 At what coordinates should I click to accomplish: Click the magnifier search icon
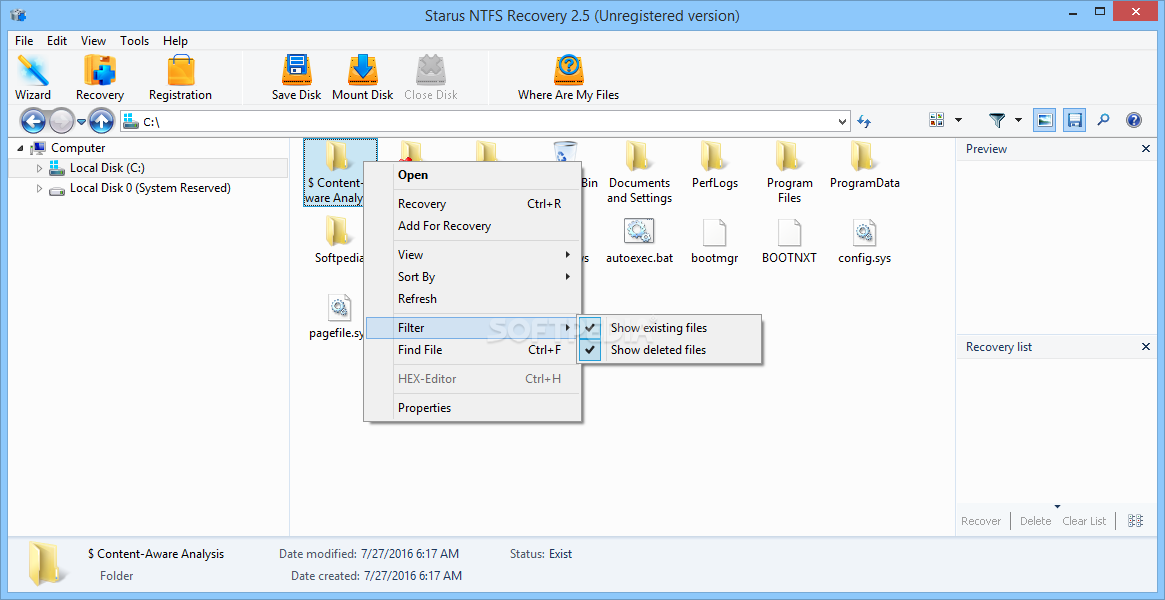1103,120
